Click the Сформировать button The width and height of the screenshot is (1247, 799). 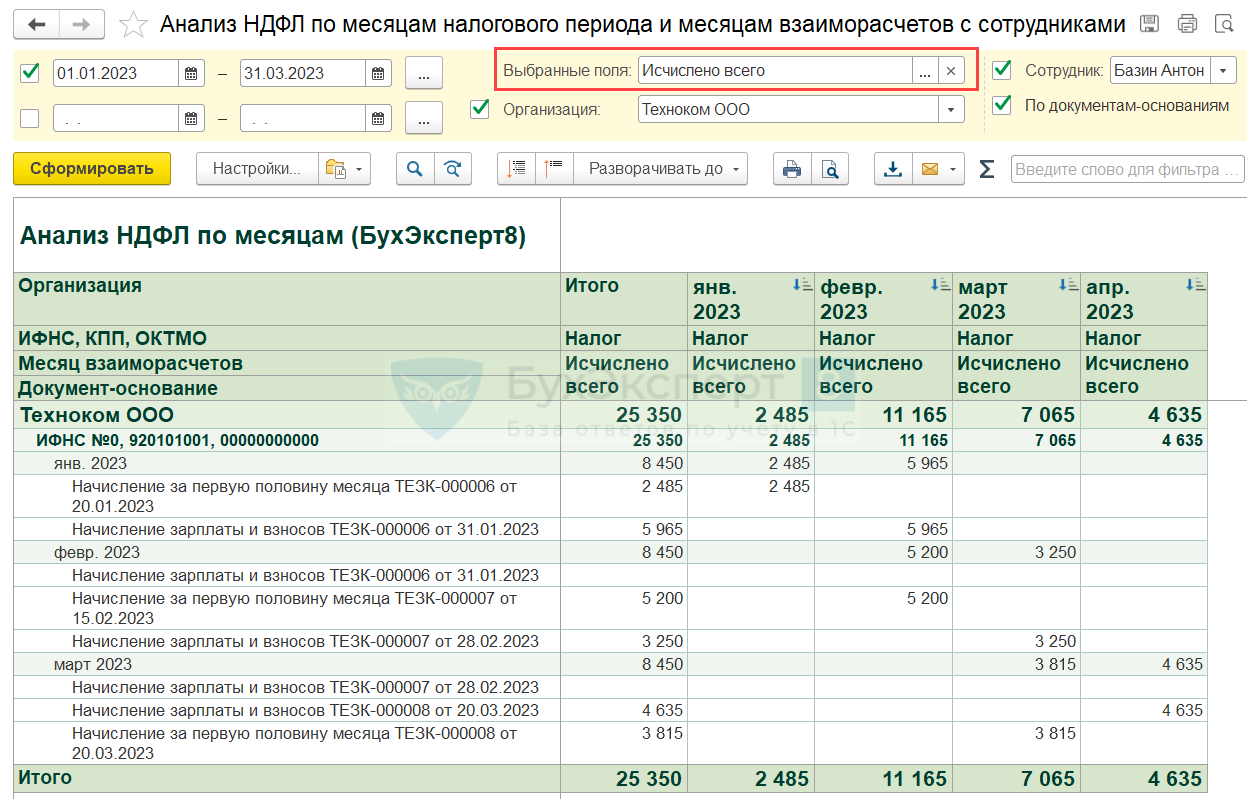pyautogui.click(x=92, y=169)
